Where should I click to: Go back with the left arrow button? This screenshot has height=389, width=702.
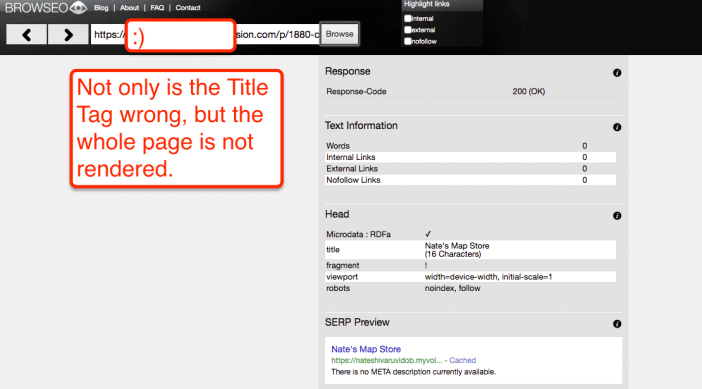[26, 34]
